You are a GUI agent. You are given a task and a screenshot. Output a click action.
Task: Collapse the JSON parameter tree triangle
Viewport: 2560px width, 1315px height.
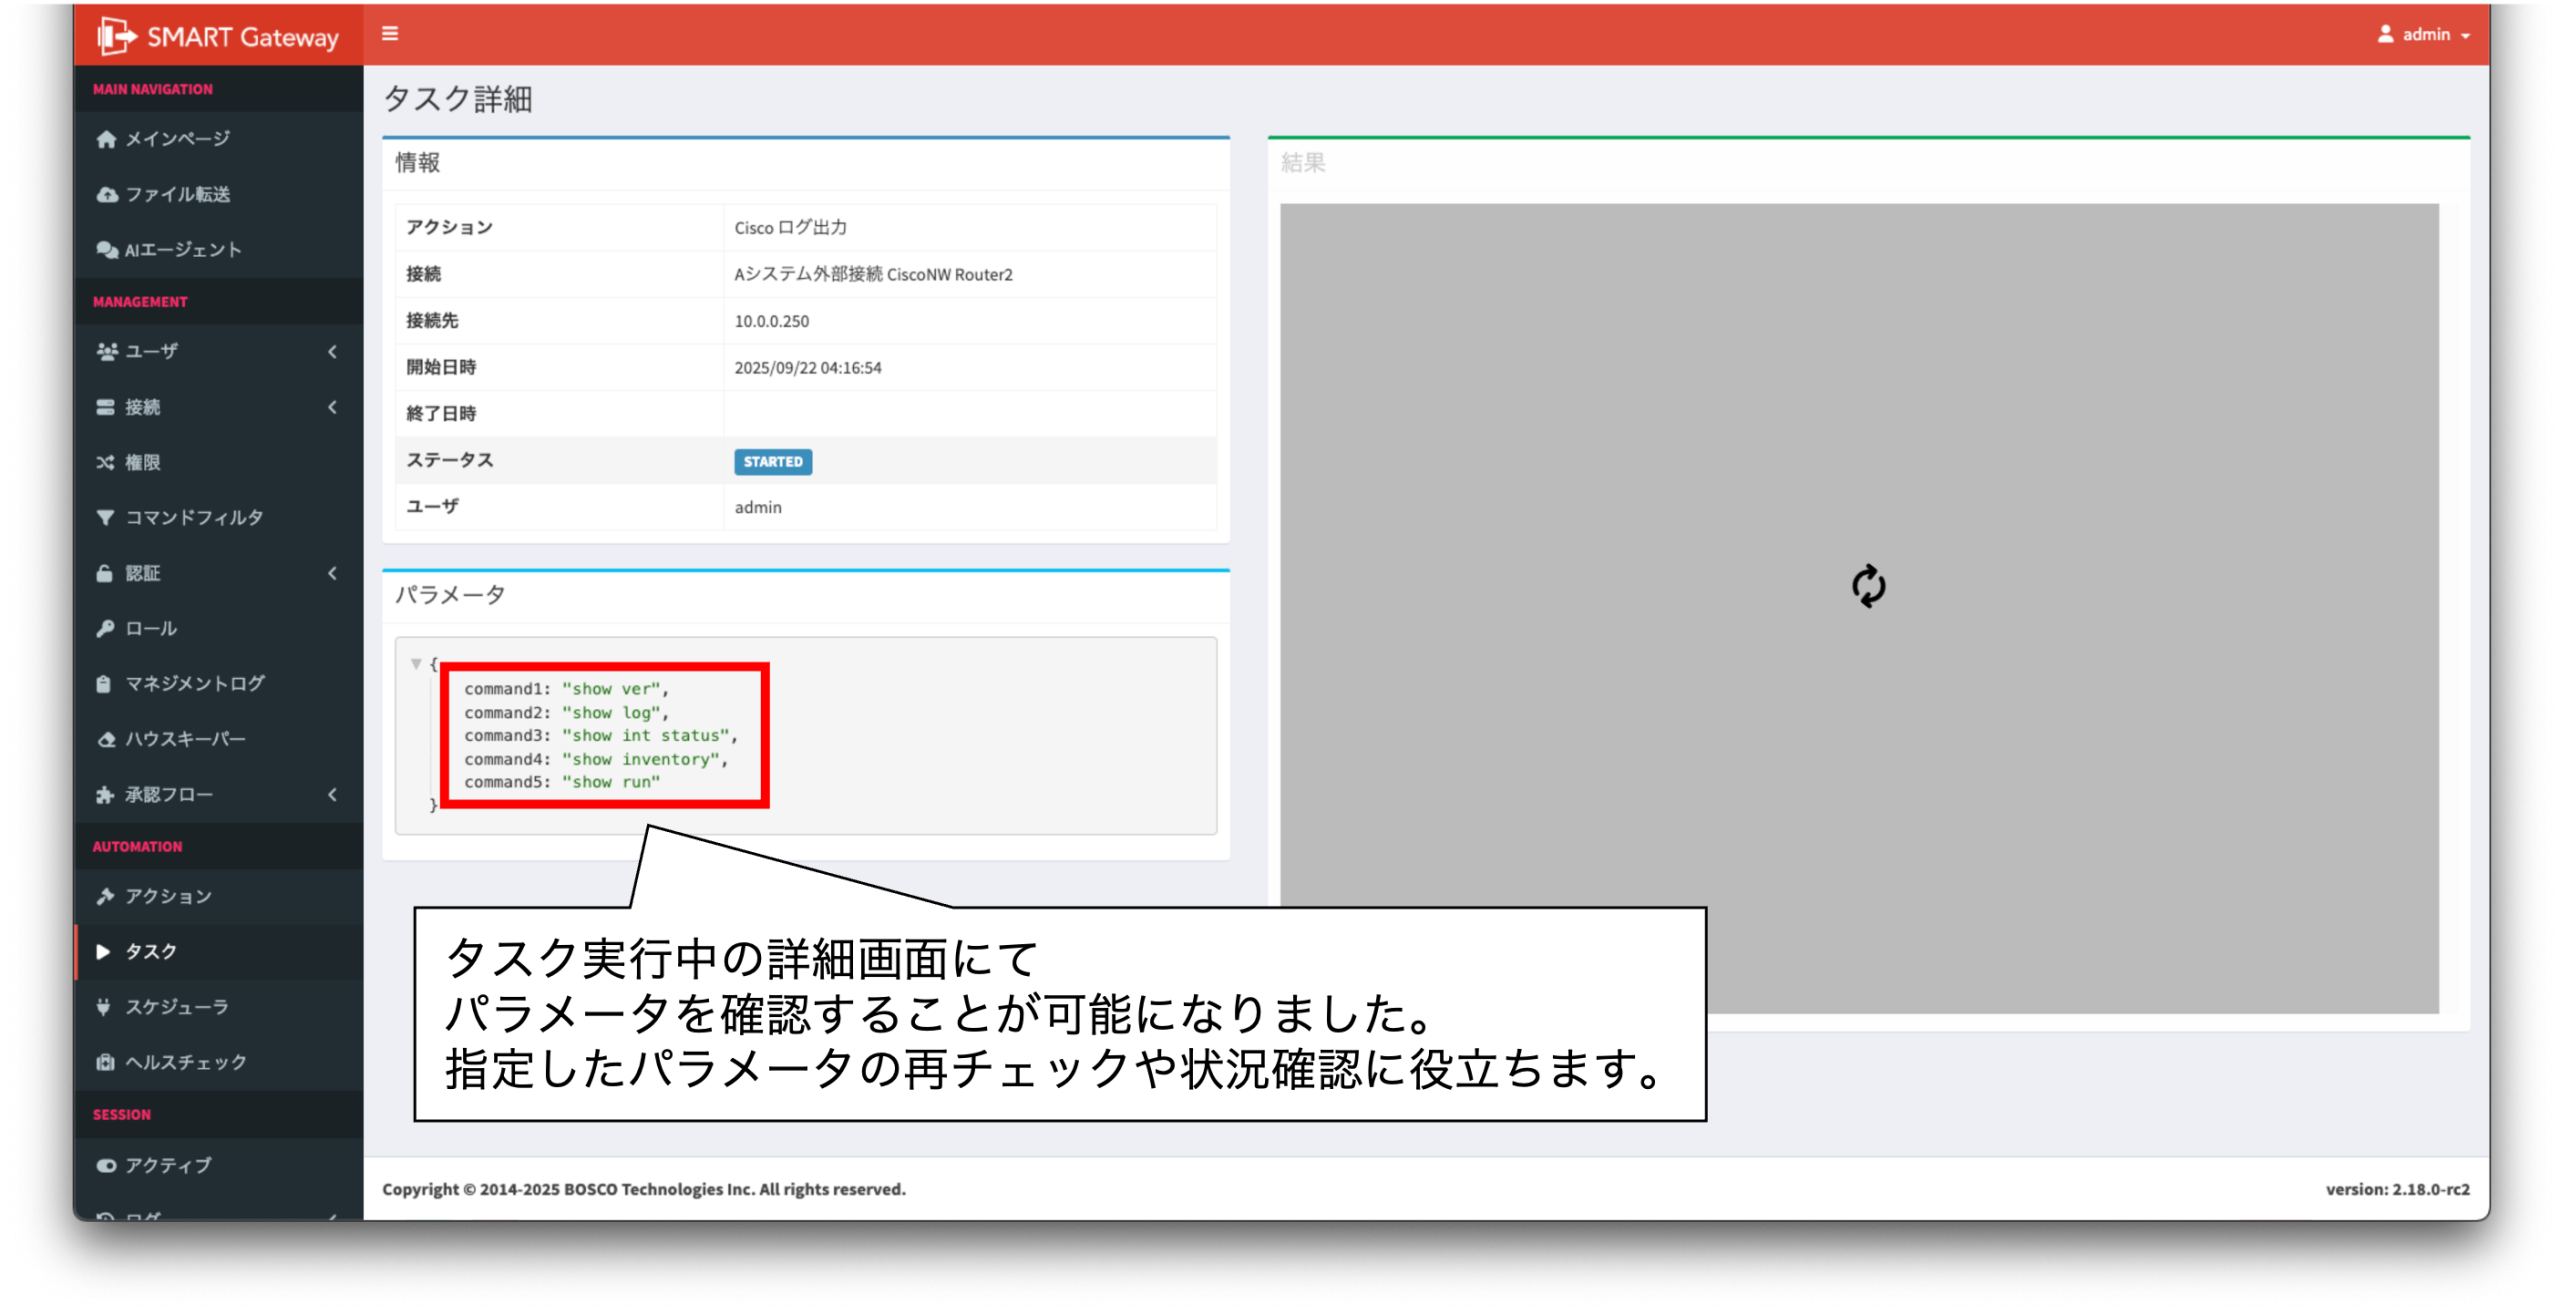click(416, 664)
